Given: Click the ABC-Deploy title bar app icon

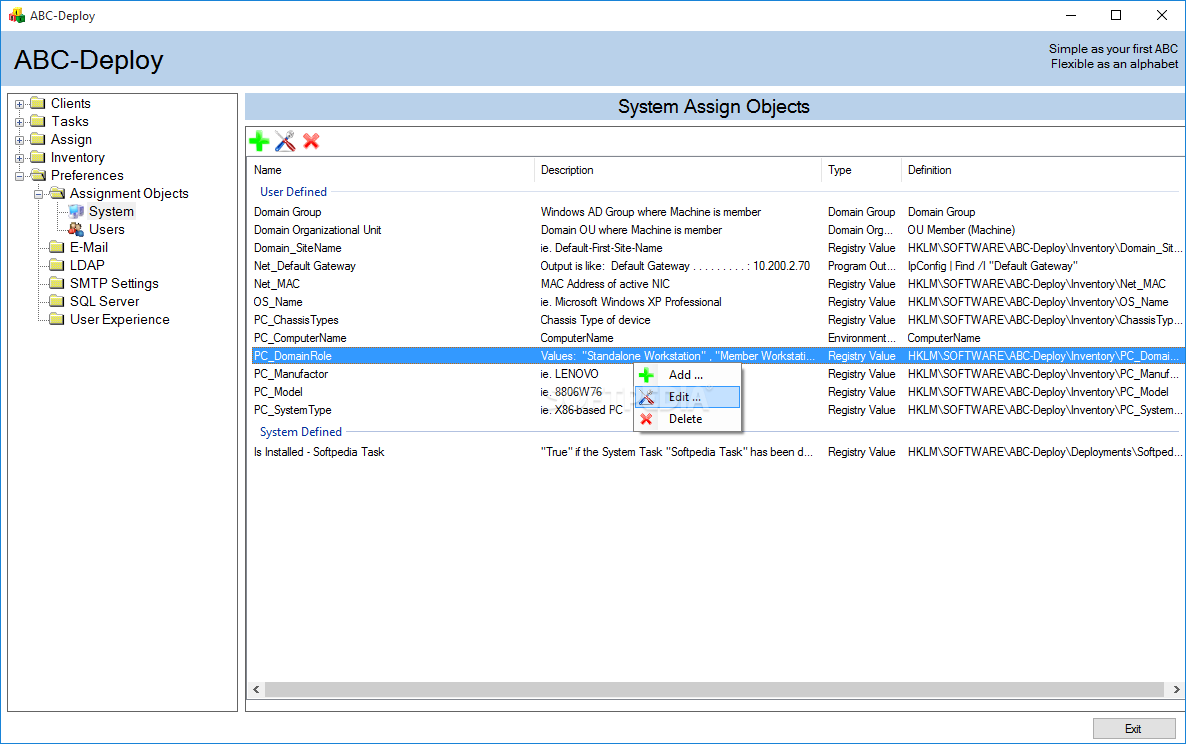Looking at the screenshot, I should (17, 15).
